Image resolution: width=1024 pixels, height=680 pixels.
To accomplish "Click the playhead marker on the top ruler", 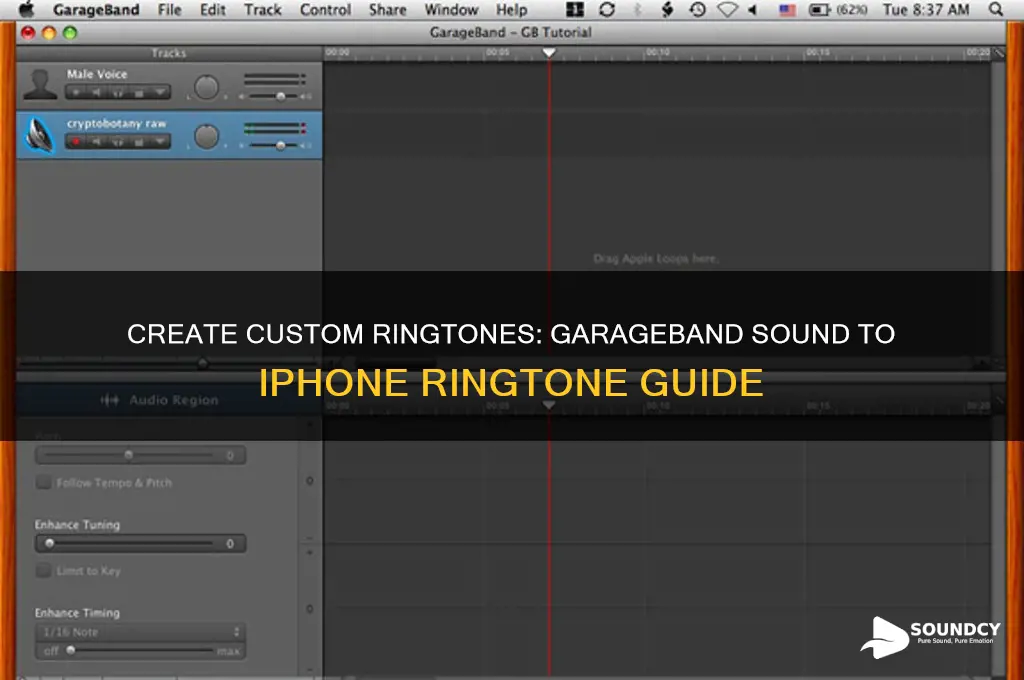I will click(x=549, y=52).
